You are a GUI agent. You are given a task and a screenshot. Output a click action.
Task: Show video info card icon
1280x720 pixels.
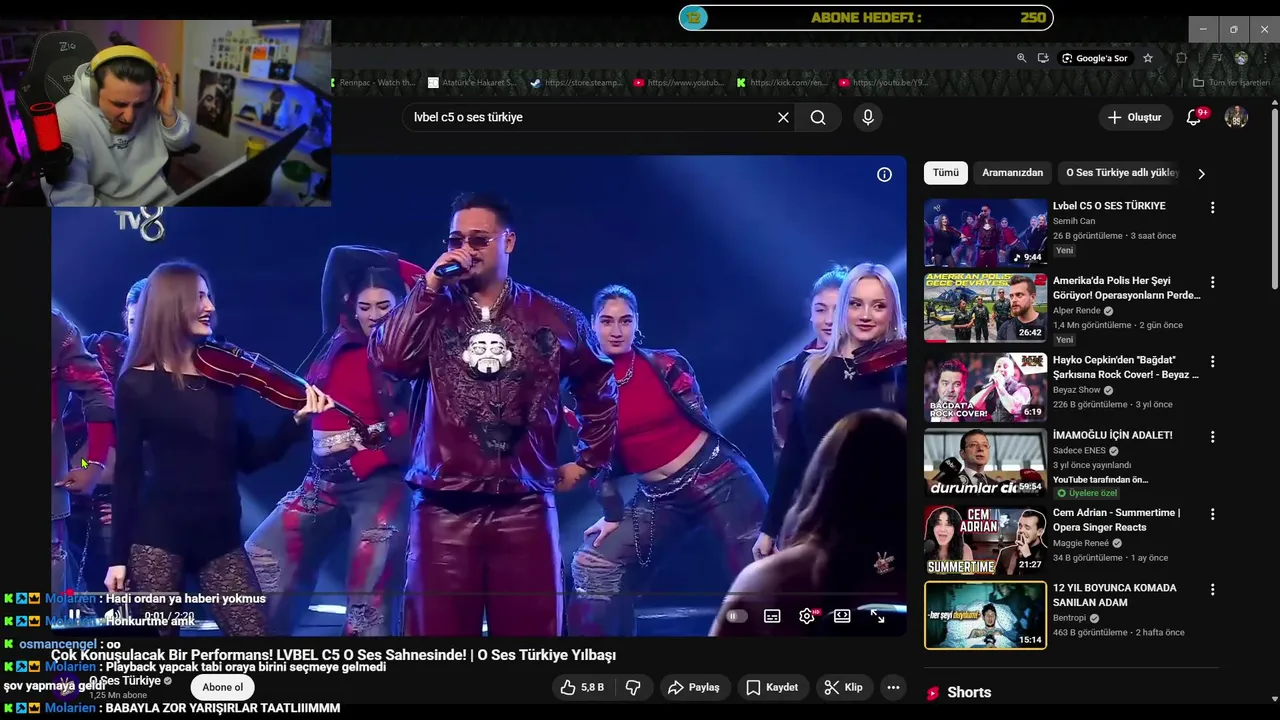[884, 174]
